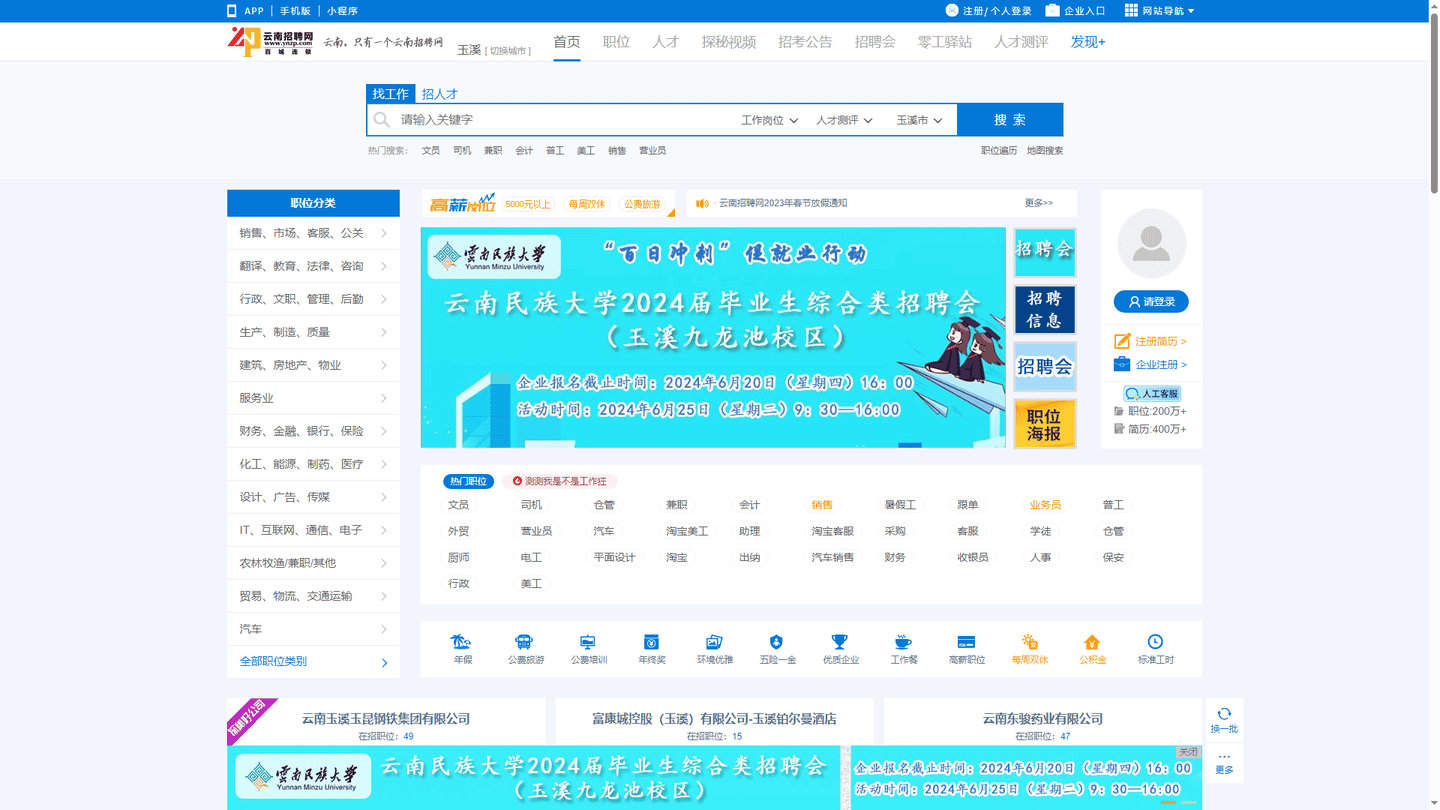Click the 五险一金 shield icon

777,642
